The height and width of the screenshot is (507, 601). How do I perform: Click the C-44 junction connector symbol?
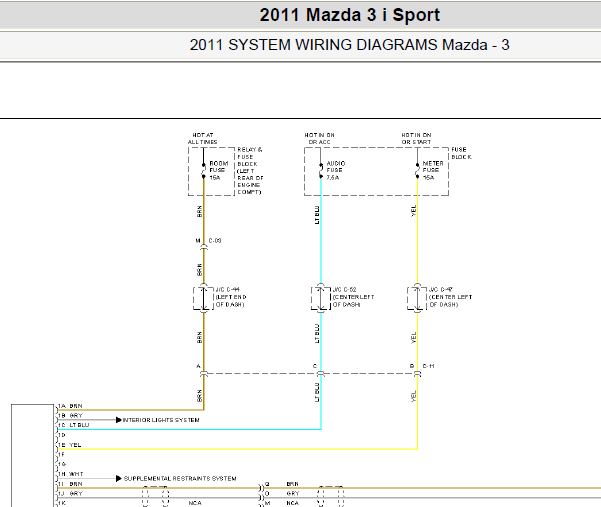pos(204,298)
